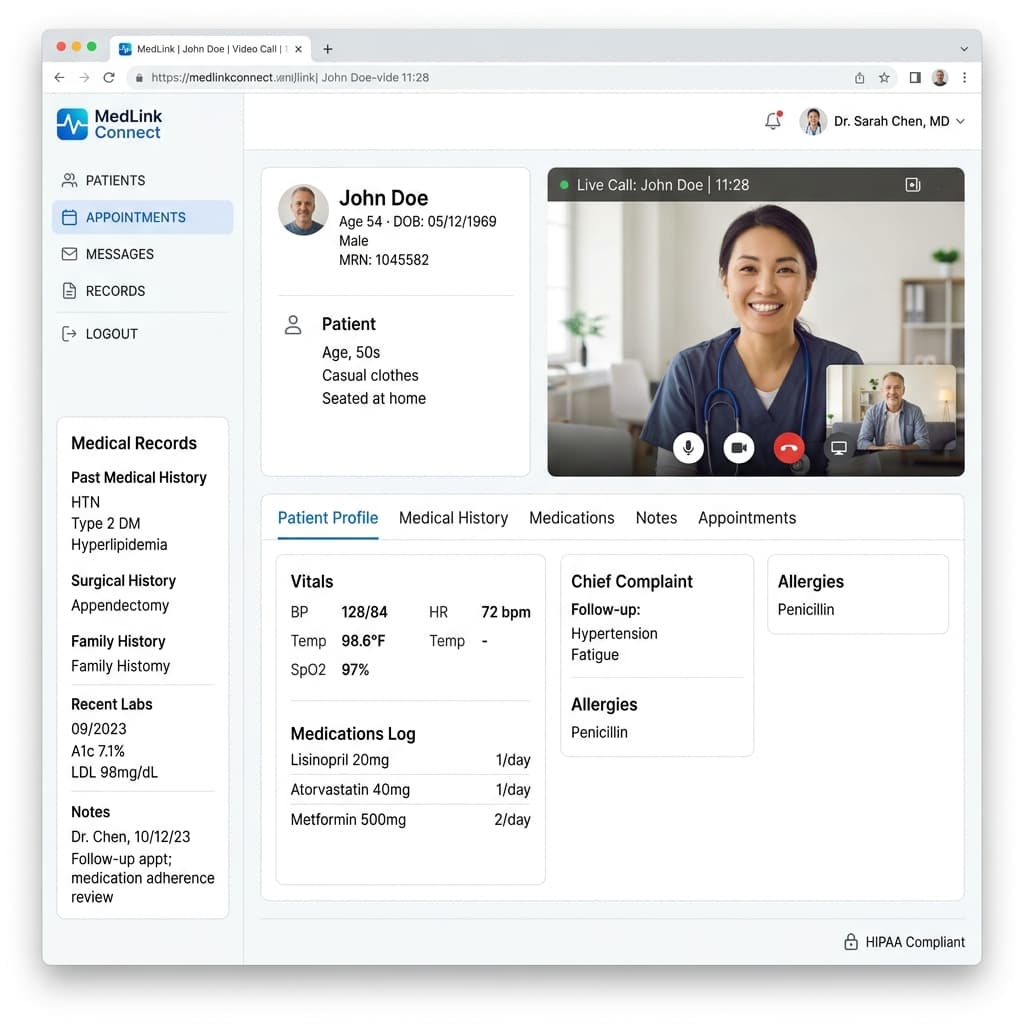Reload the browser page
This screenshot has width=1024, height=1024.
tap(109, 78)
